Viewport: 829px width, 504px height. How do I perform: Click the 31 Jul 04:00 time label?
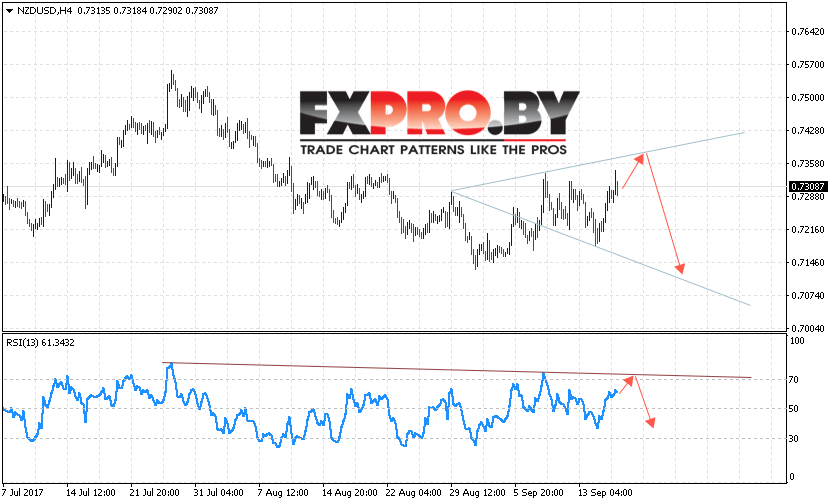(218, 493)
